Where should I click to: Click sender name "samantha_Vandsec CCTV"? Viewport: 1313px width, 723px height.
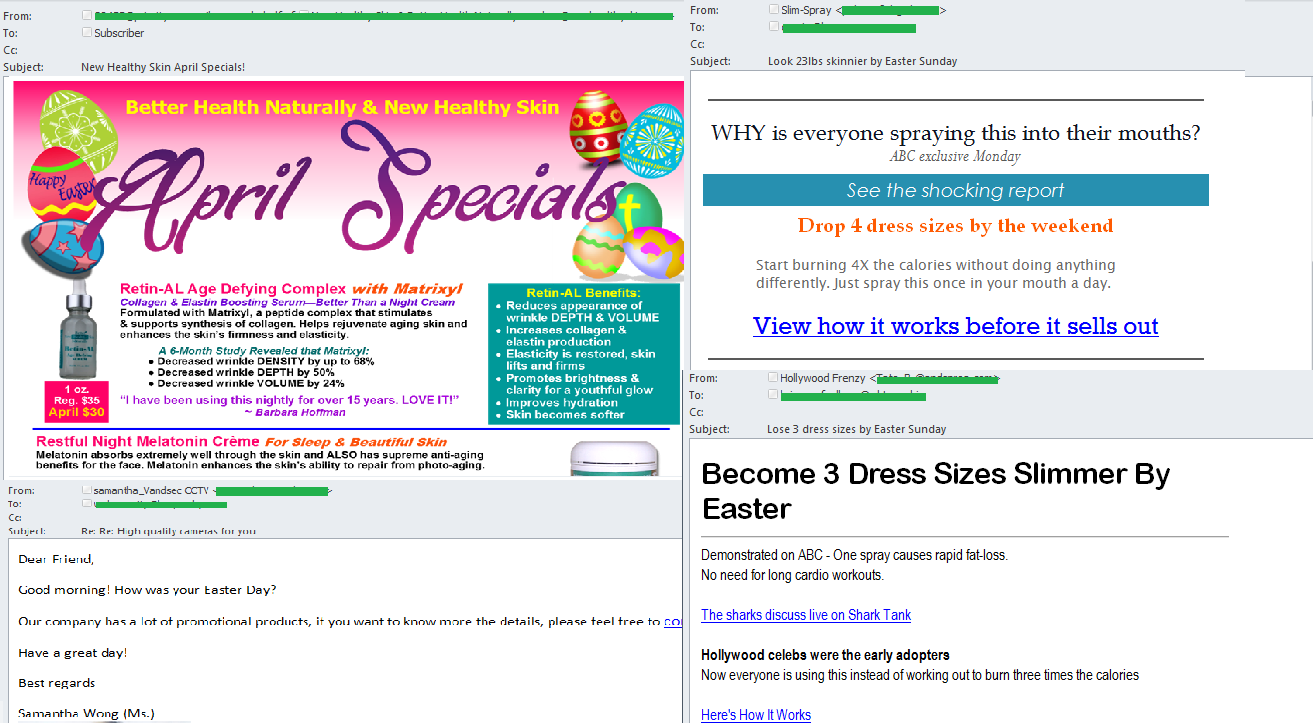[x=152, y=491]
